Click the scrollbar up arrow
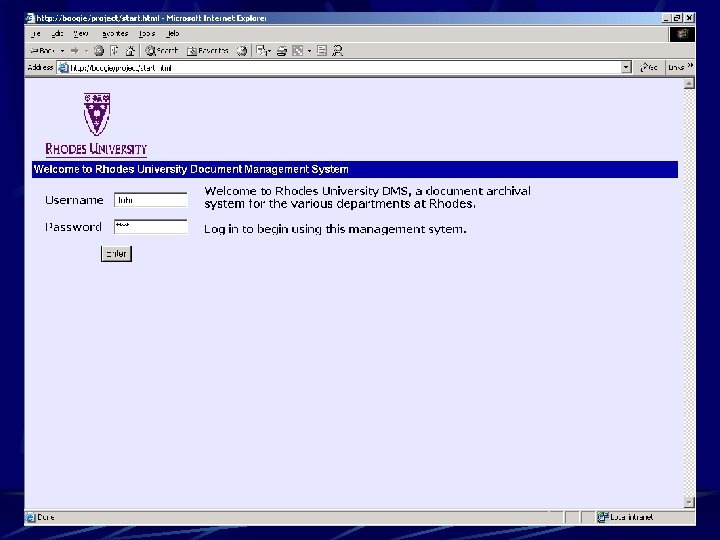Screen dimensions: 720x540 click(x=689, y=84)
